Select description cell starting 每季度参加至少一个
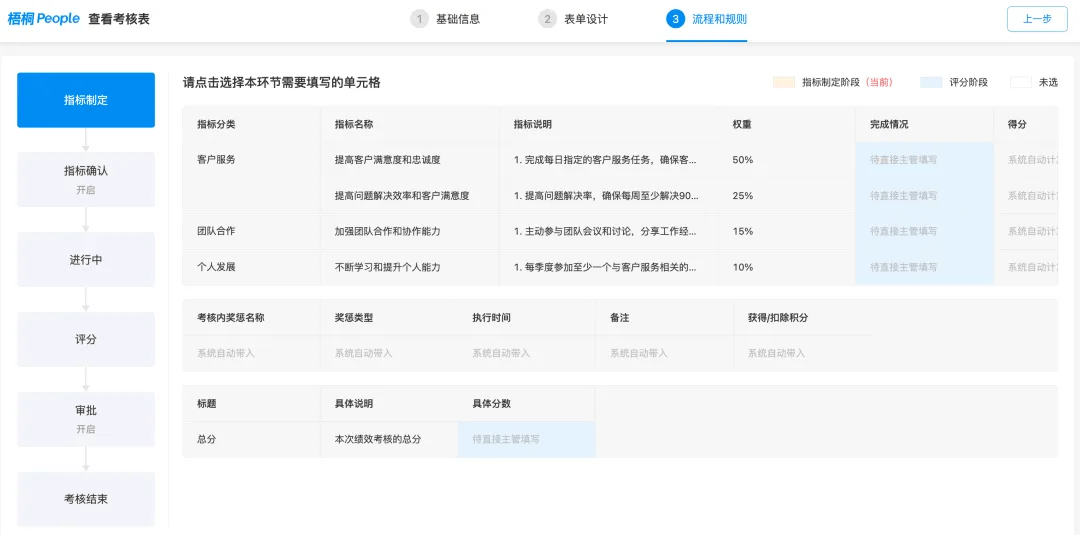Screen dimensions: 1080x535 (608, 267)
